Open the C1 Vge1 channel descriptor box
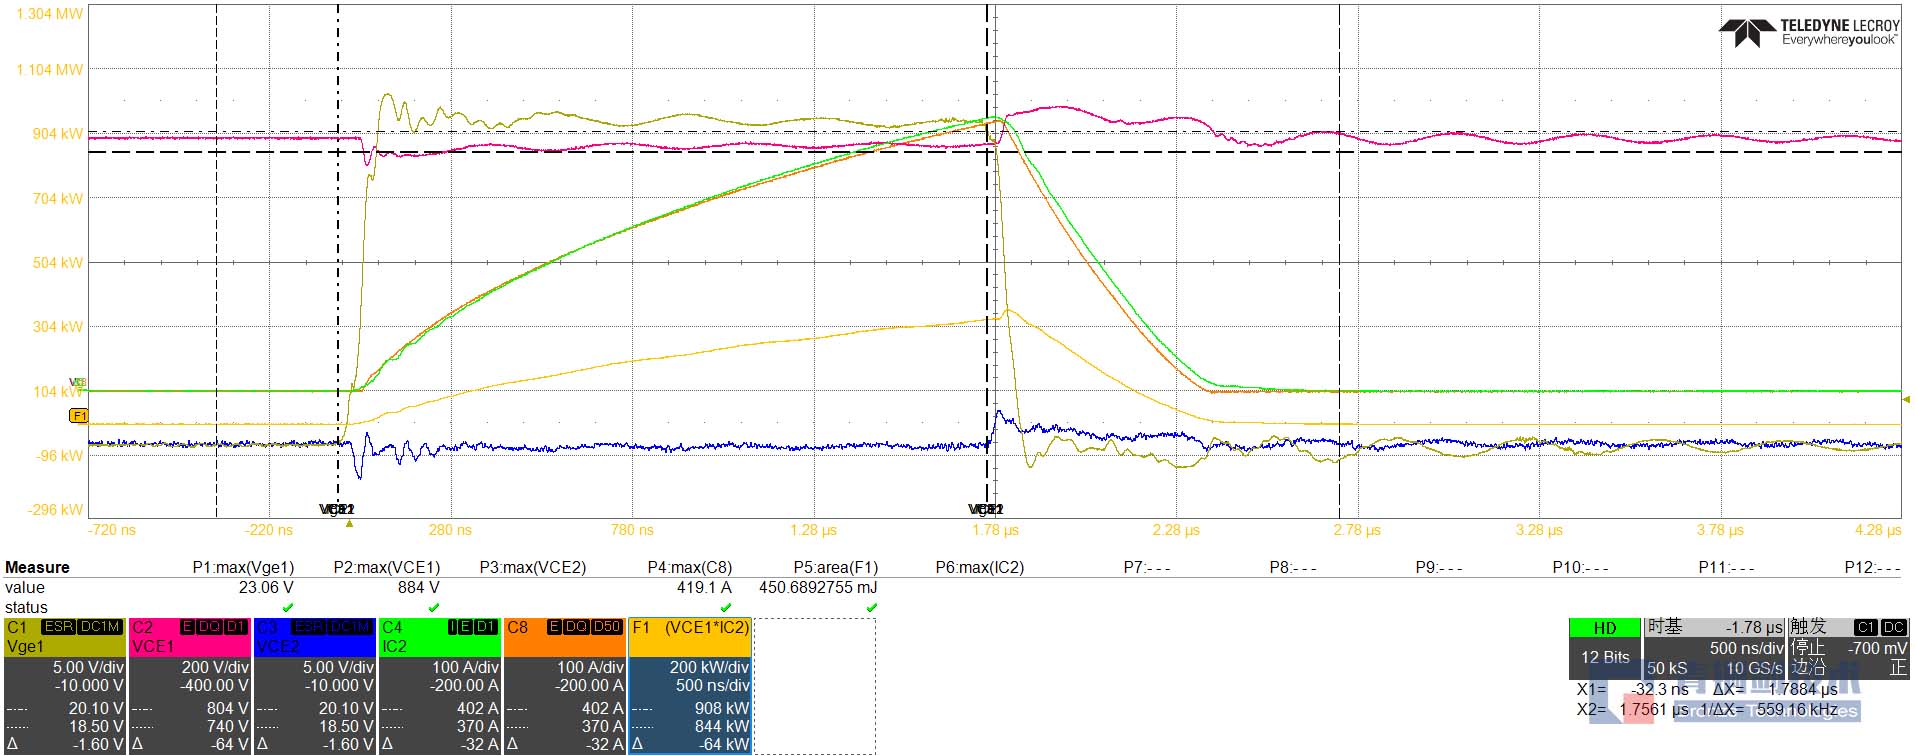The image size is (1915, 756). click(x=65, y=685)
